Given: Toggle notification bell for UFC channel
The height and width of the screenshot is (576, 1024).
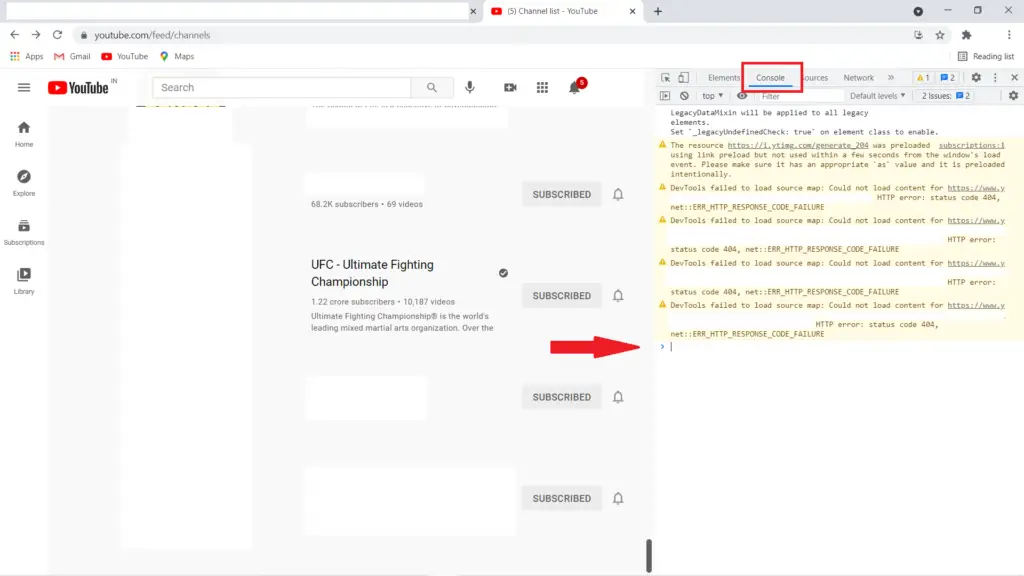Looking at the screenshot, I should [618, 296].
